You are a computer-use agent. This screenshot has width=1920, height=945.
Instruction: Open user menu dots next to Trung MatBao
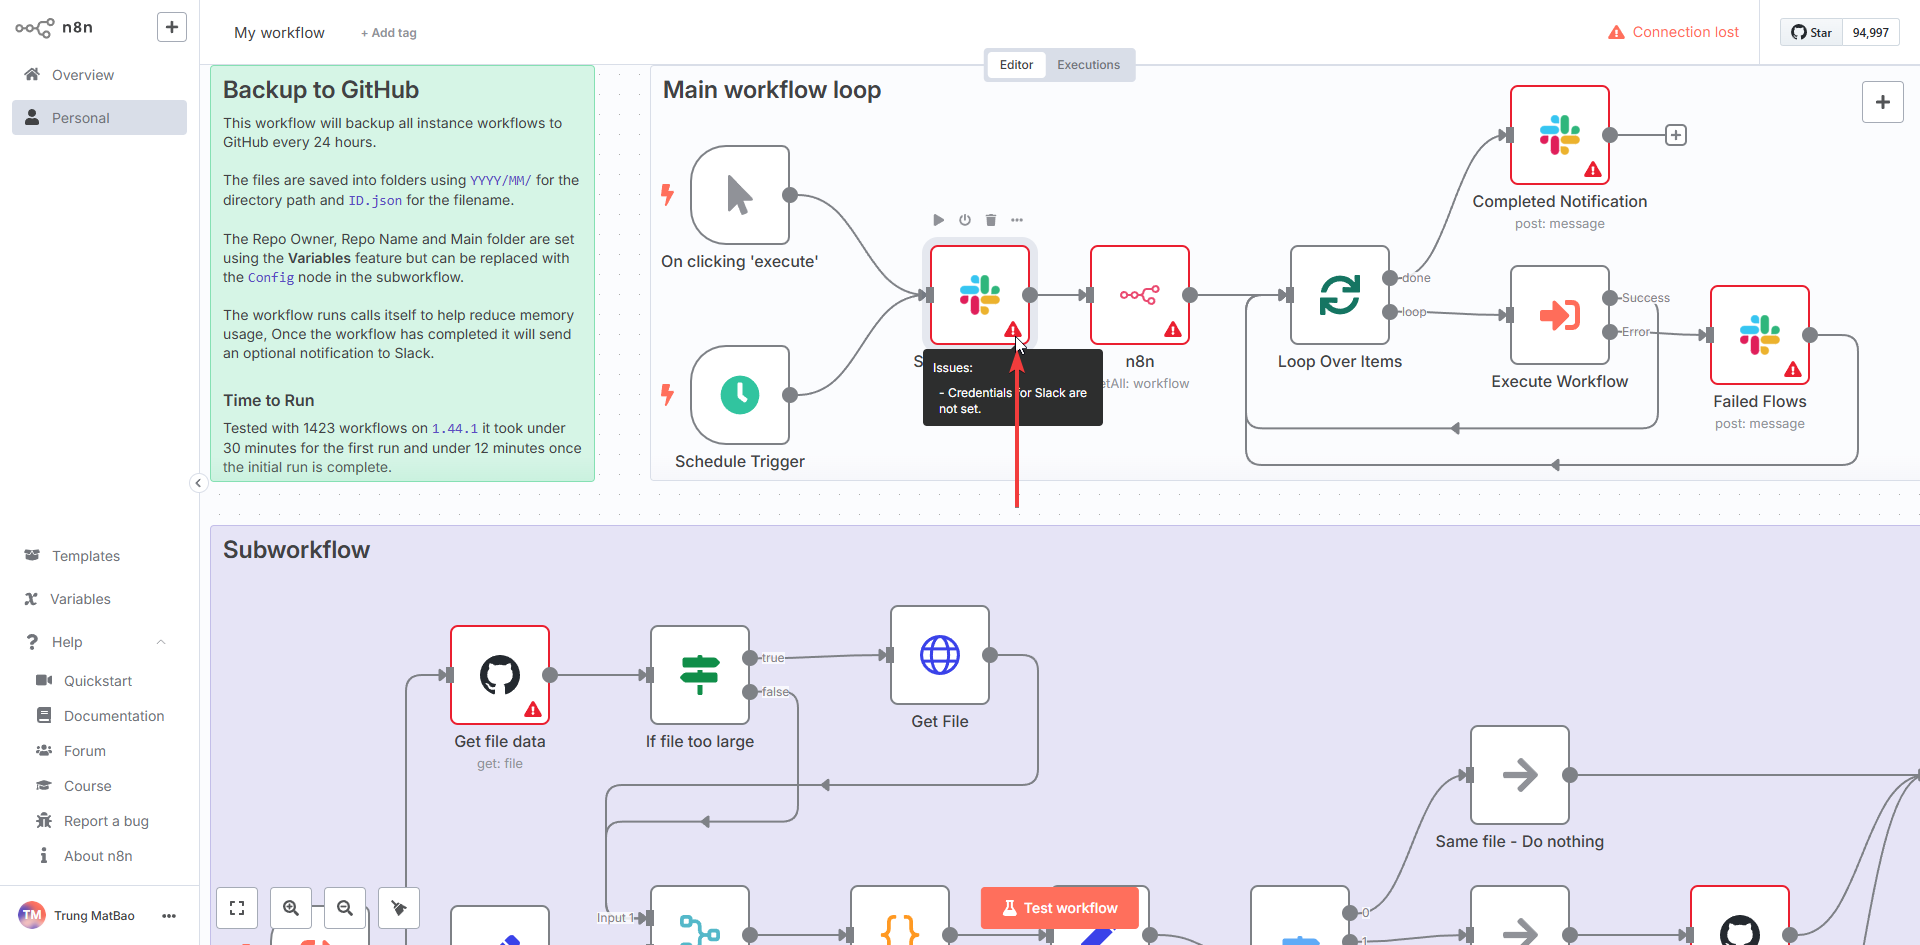(169, 916)
